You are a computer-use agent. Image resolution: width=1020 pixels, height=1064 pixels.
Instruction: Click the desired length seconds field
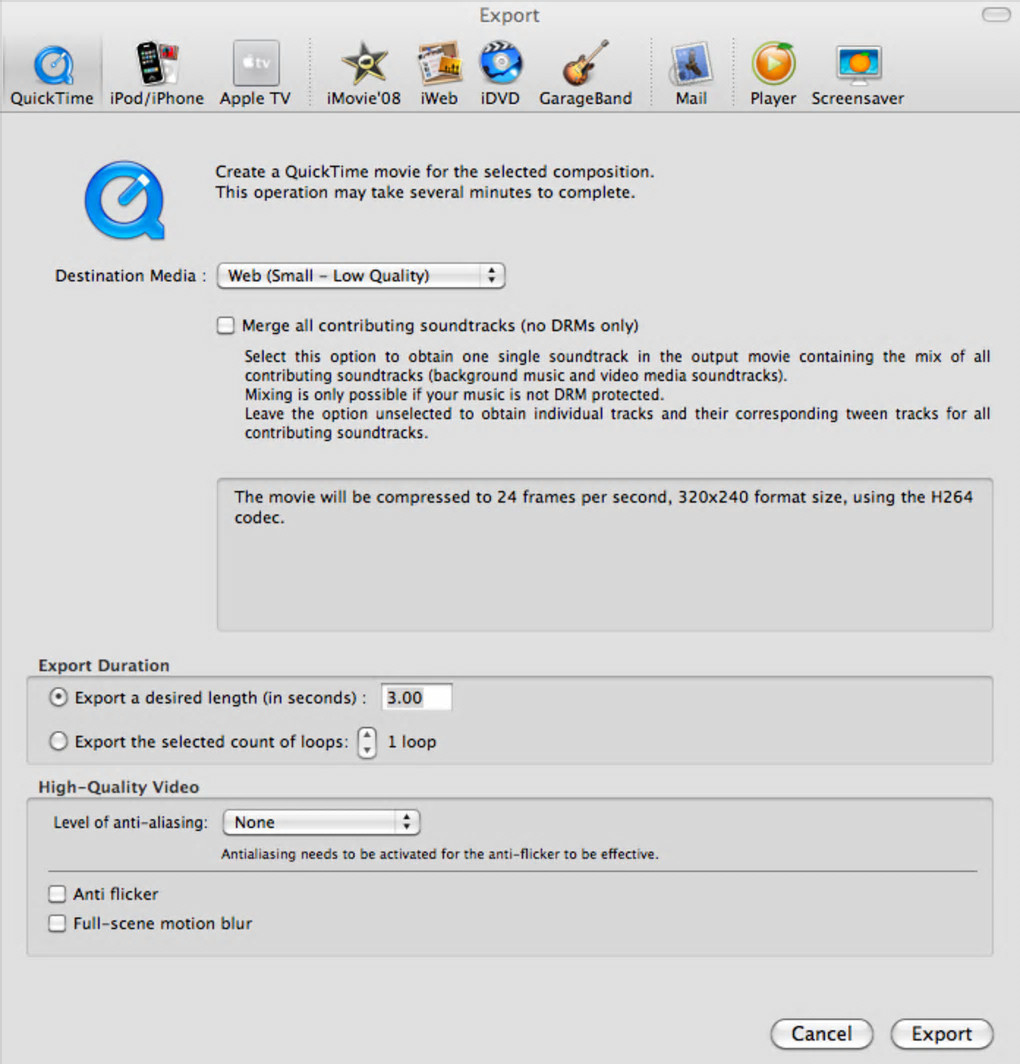click(416, 698)
